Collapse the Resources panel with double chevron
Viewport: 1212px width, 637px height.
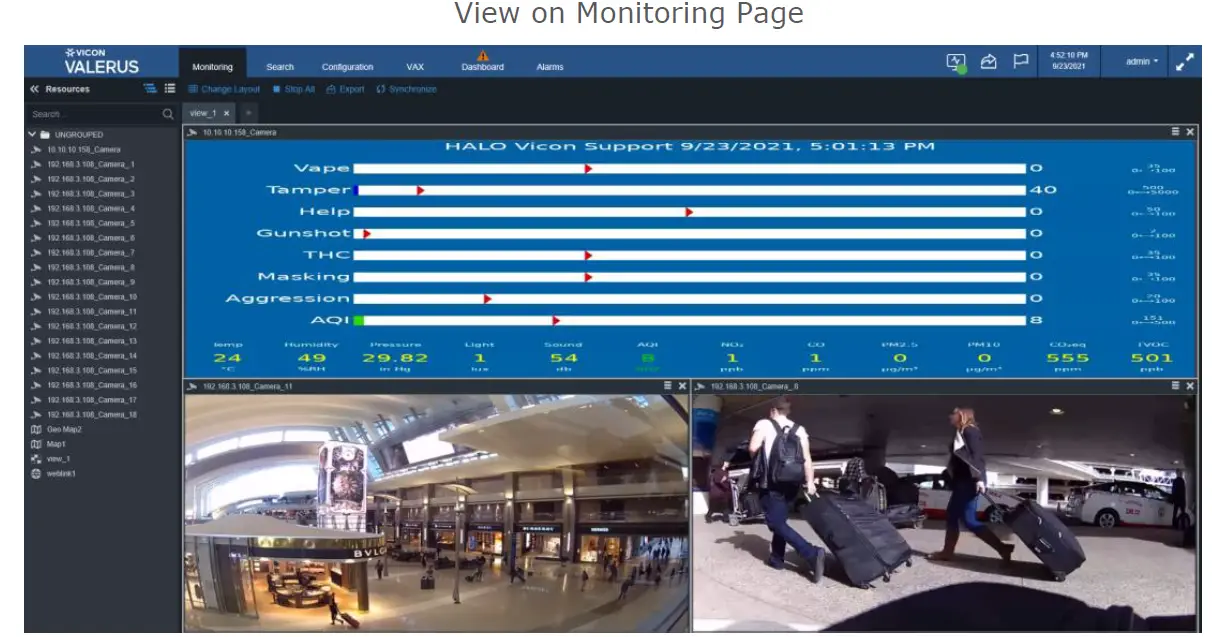coord(34,89)
